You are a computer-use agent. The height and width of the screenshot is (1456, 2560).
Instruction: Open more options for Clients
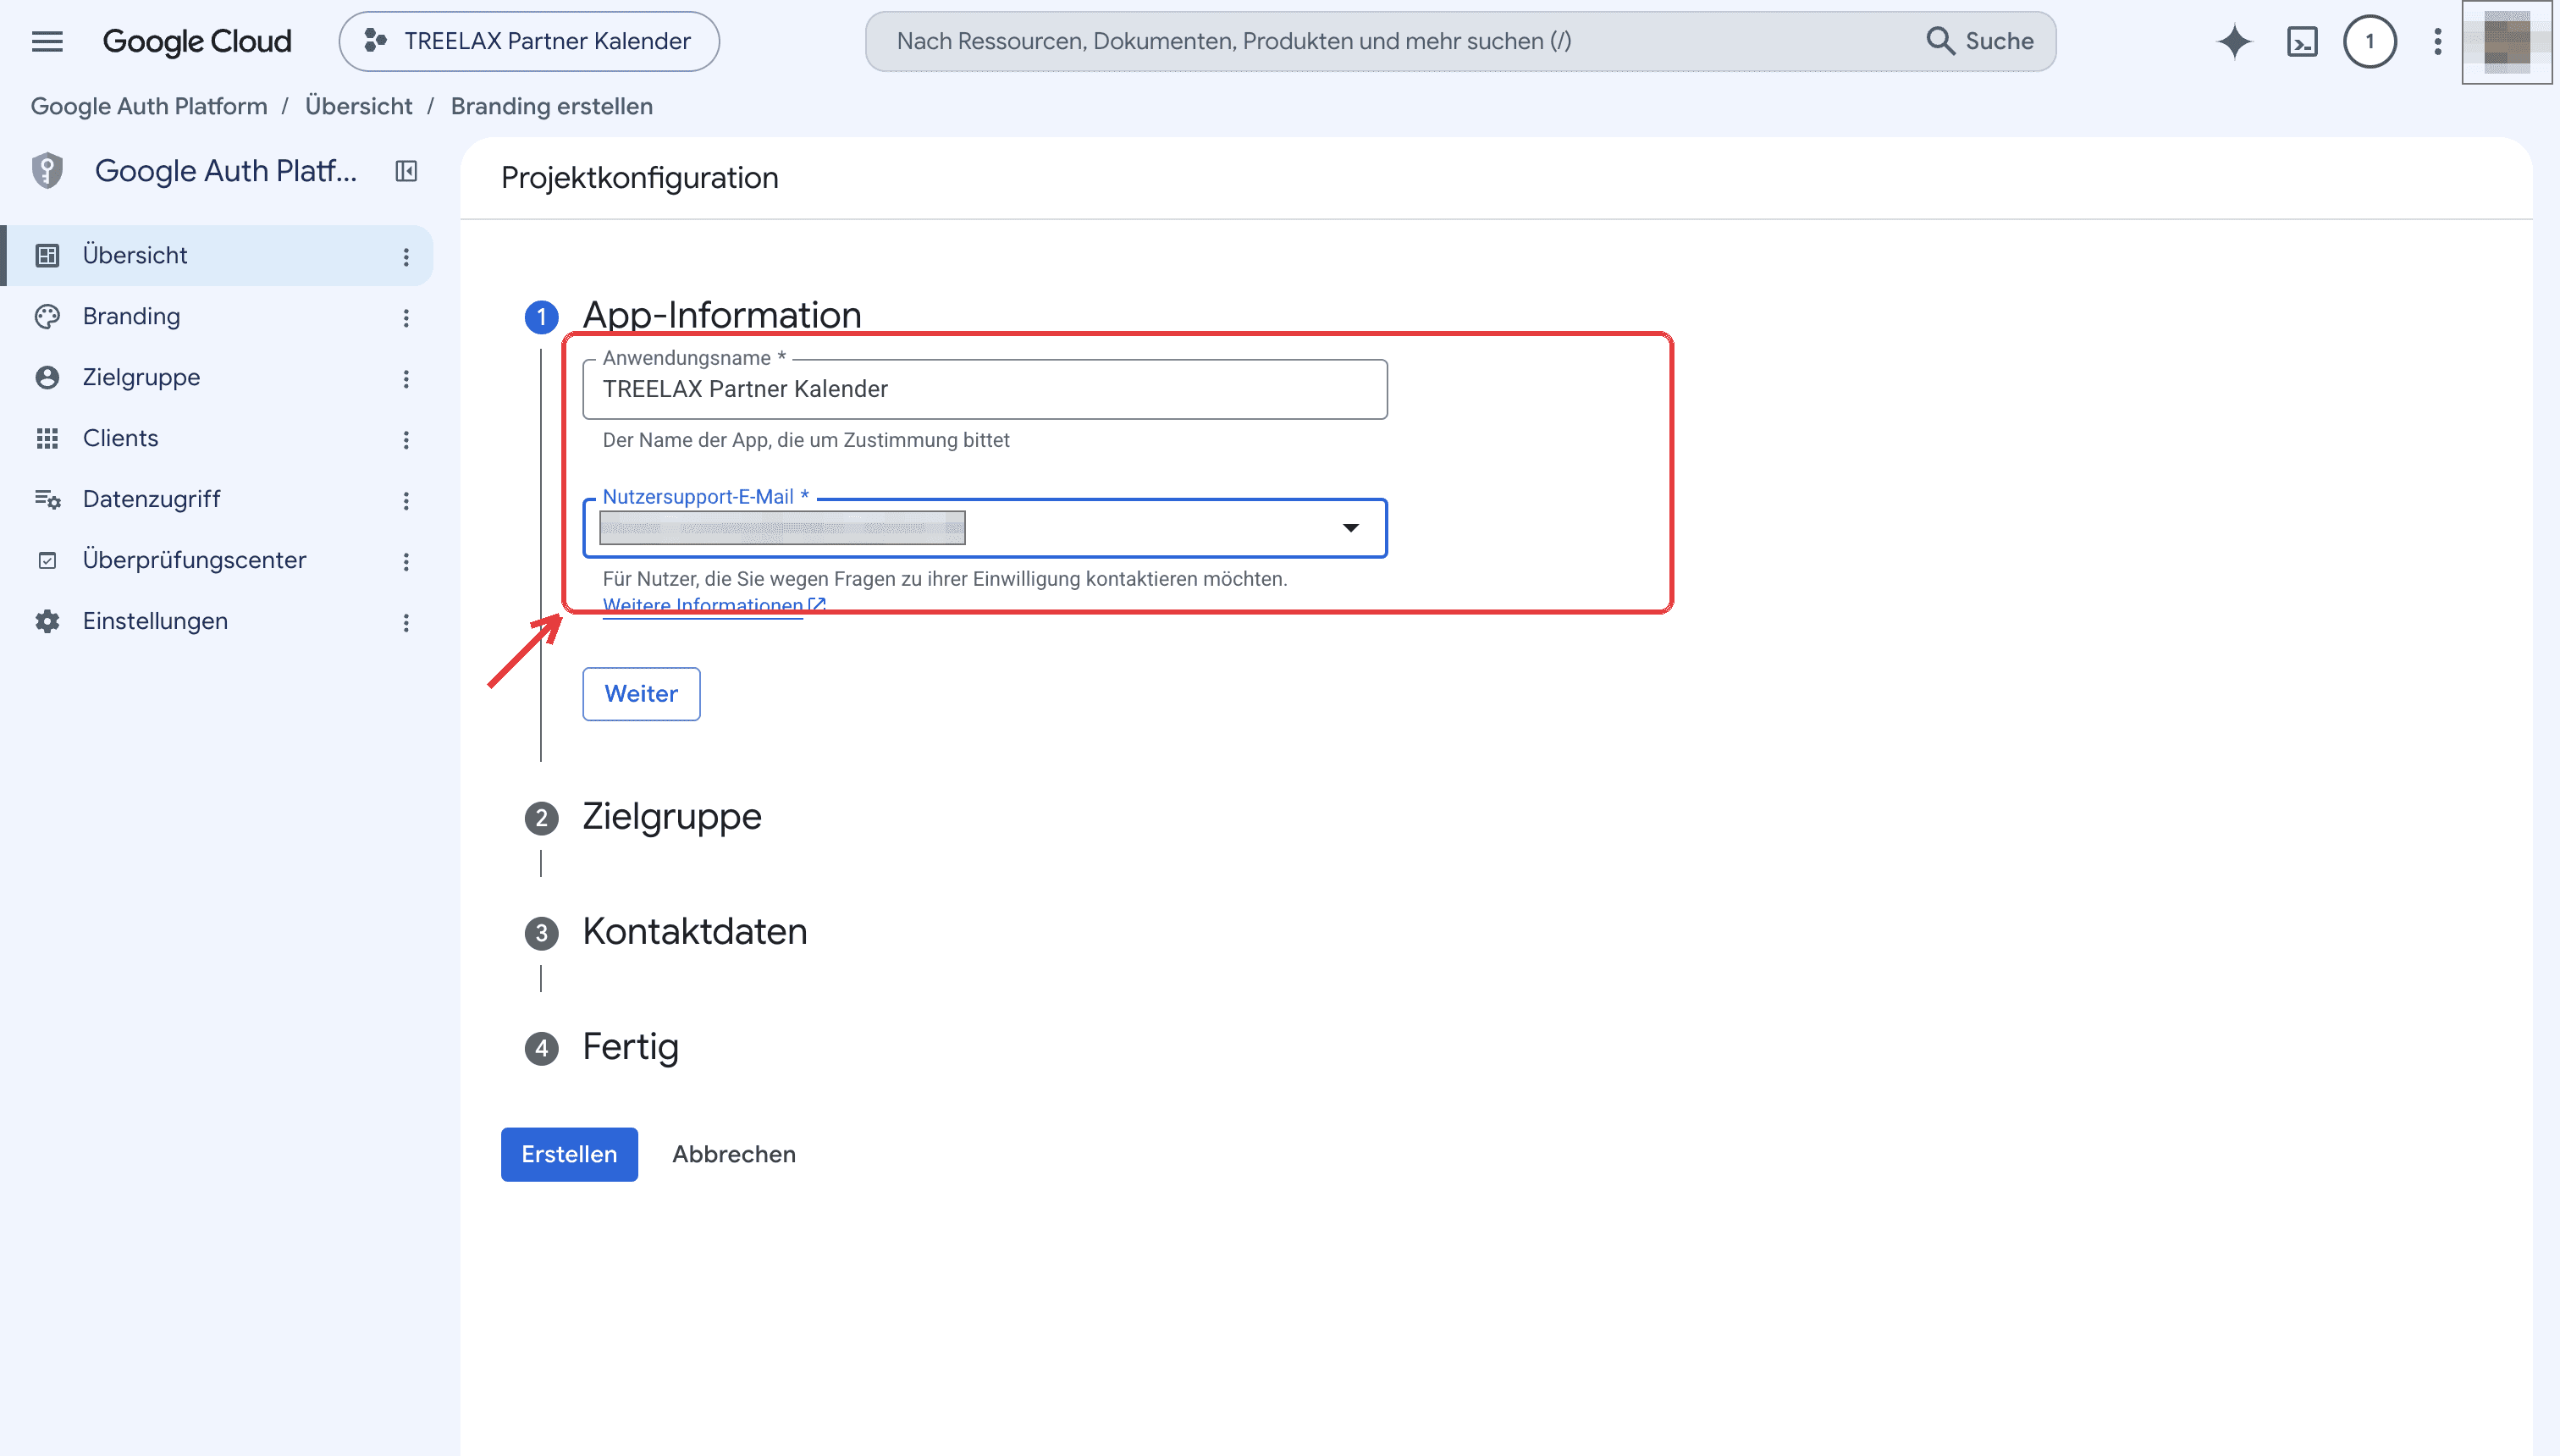(x=406, y=440)
